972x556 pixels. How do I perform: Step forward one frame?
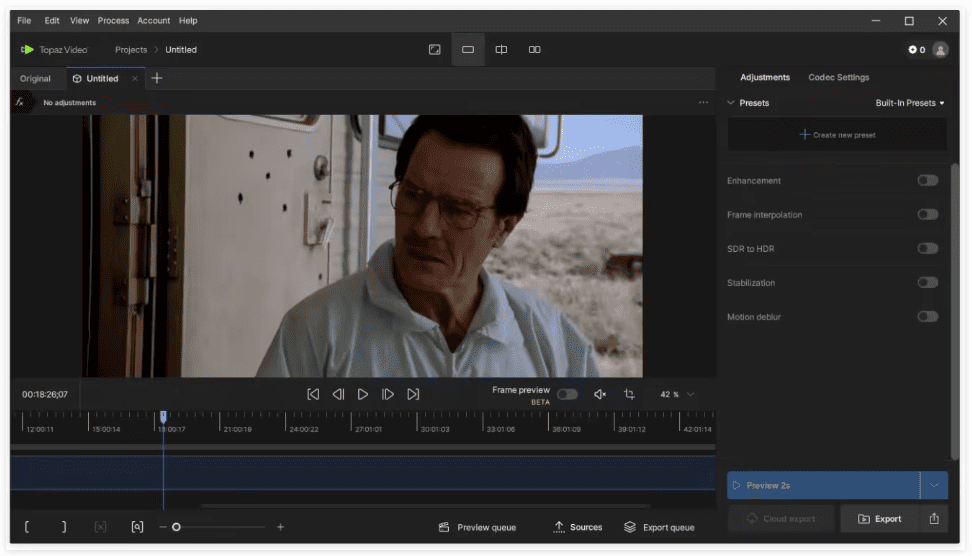[387, 394]
